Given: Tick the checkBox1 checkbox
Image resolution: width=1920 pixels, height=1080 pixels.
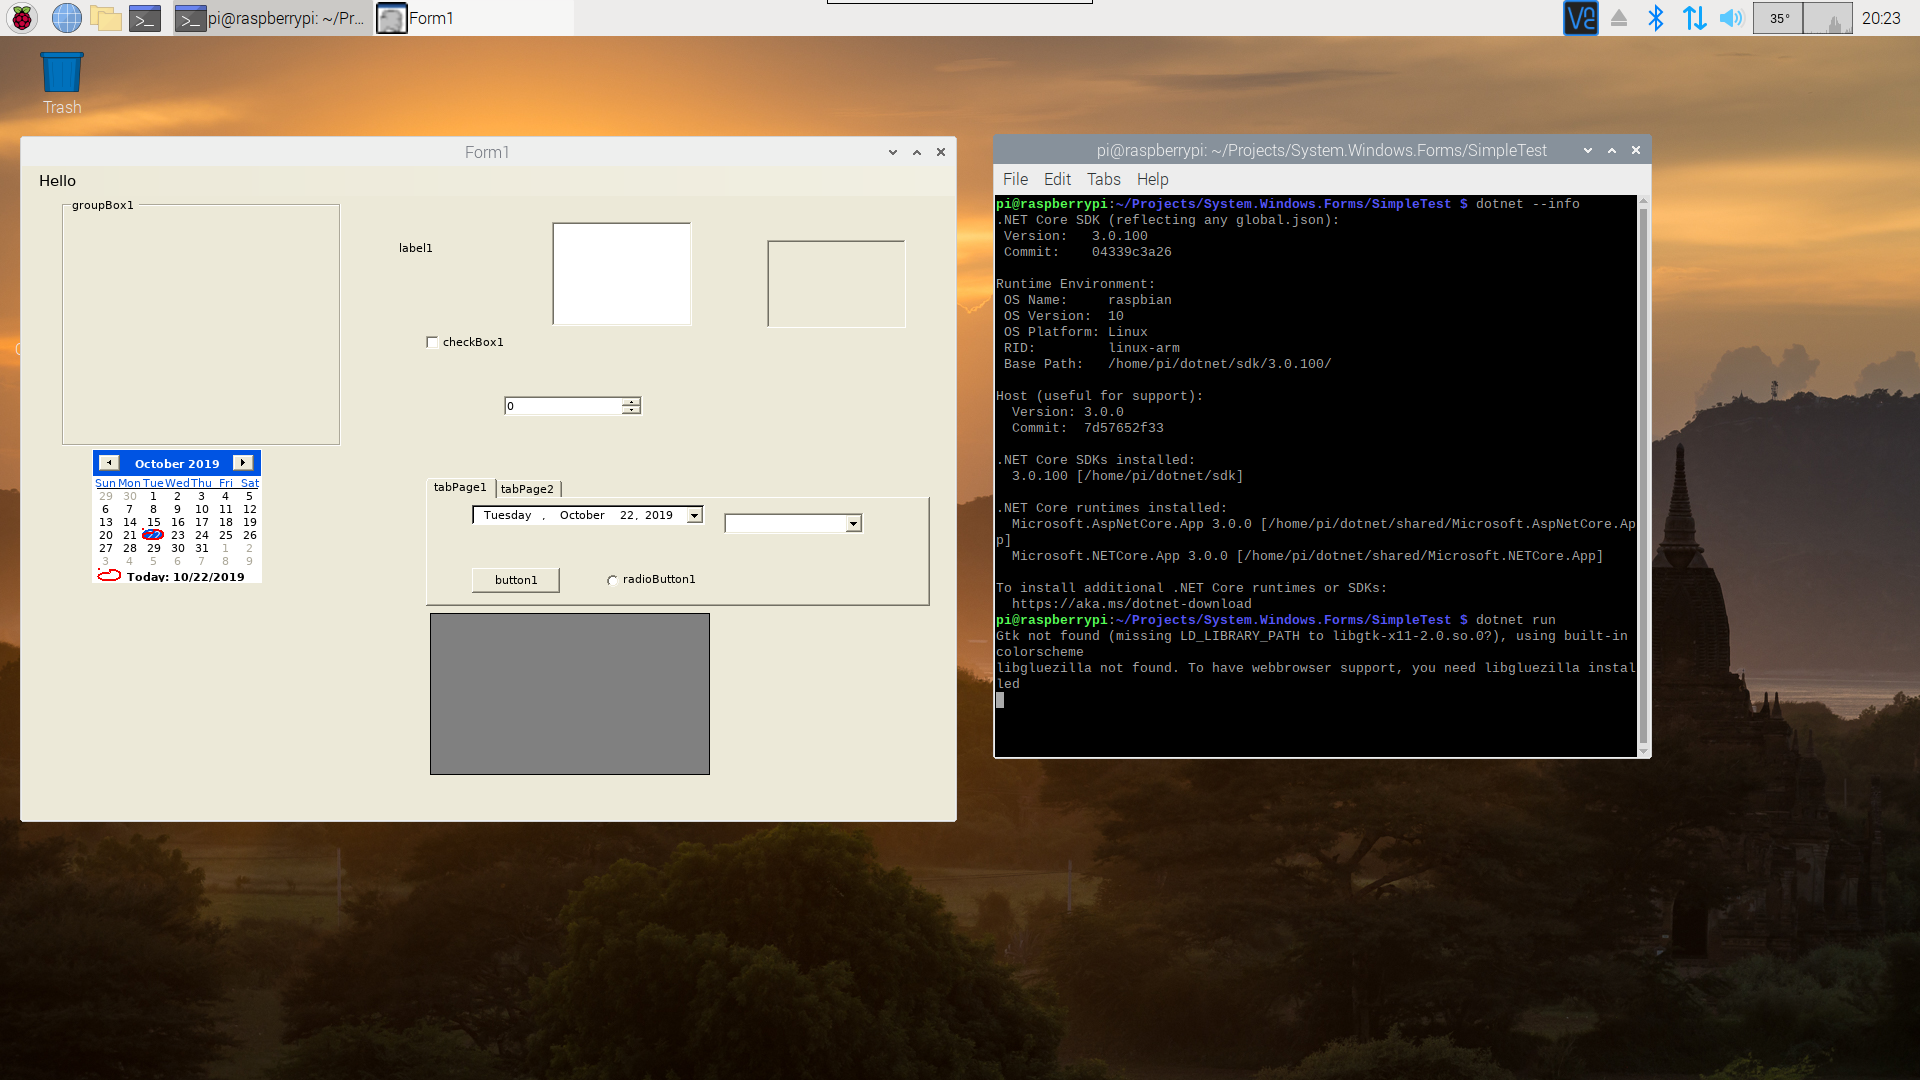Looking at the screenshot, I should [x=432, y=342].
